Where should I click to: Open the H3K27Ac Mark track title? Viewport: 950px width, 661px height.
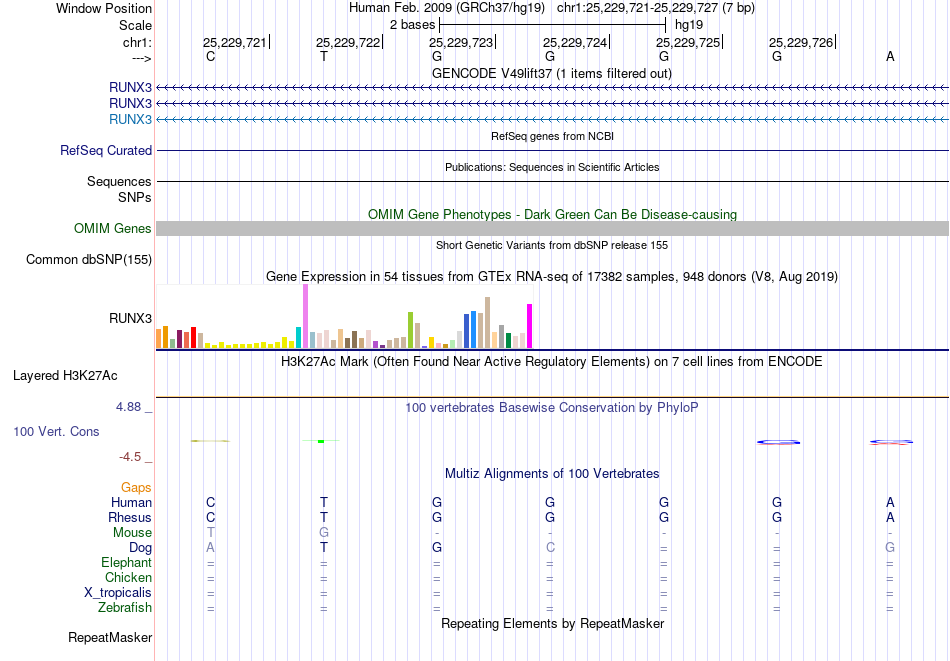pos(552,362)
